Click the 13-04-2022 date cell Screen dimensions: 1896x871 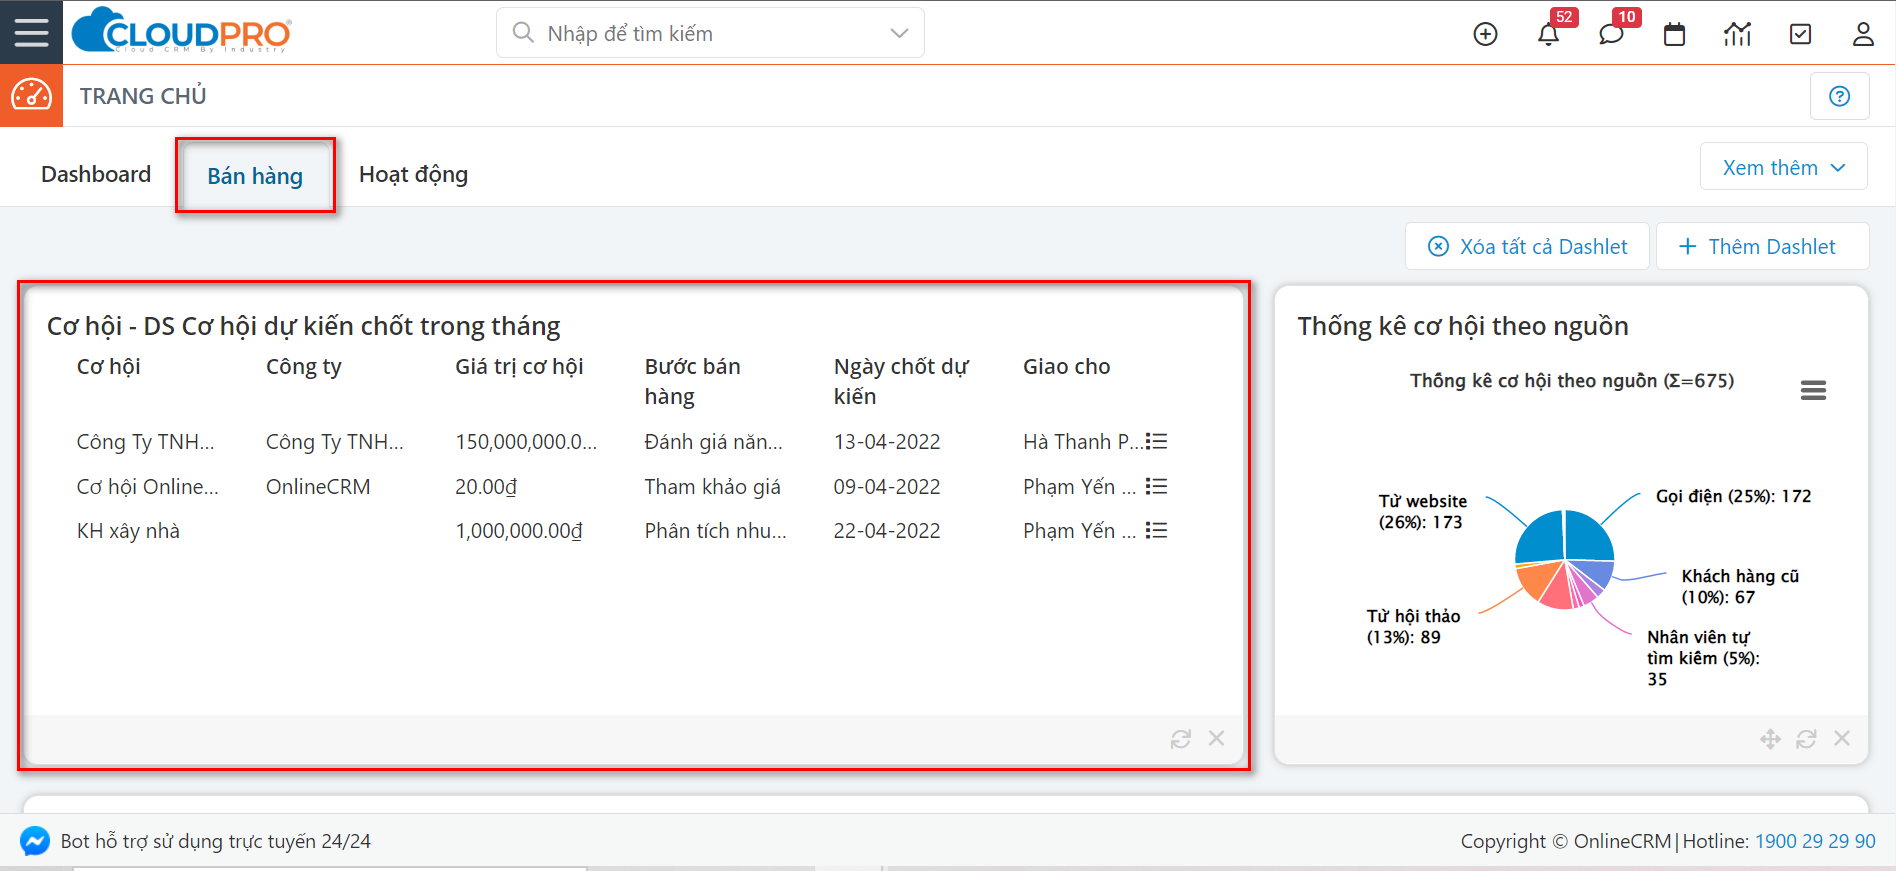click(887, 441)
